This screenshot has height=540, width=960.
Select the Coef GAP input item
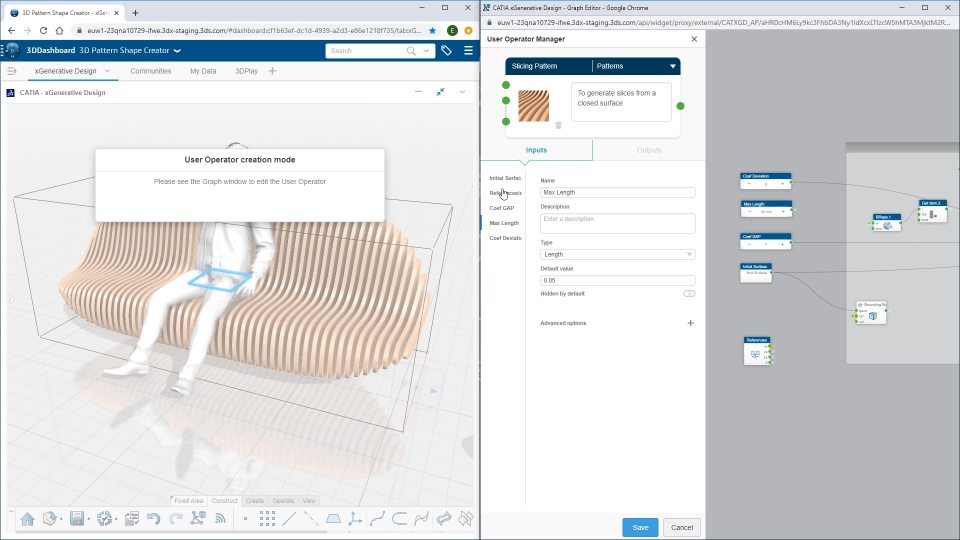pos(501,208)
